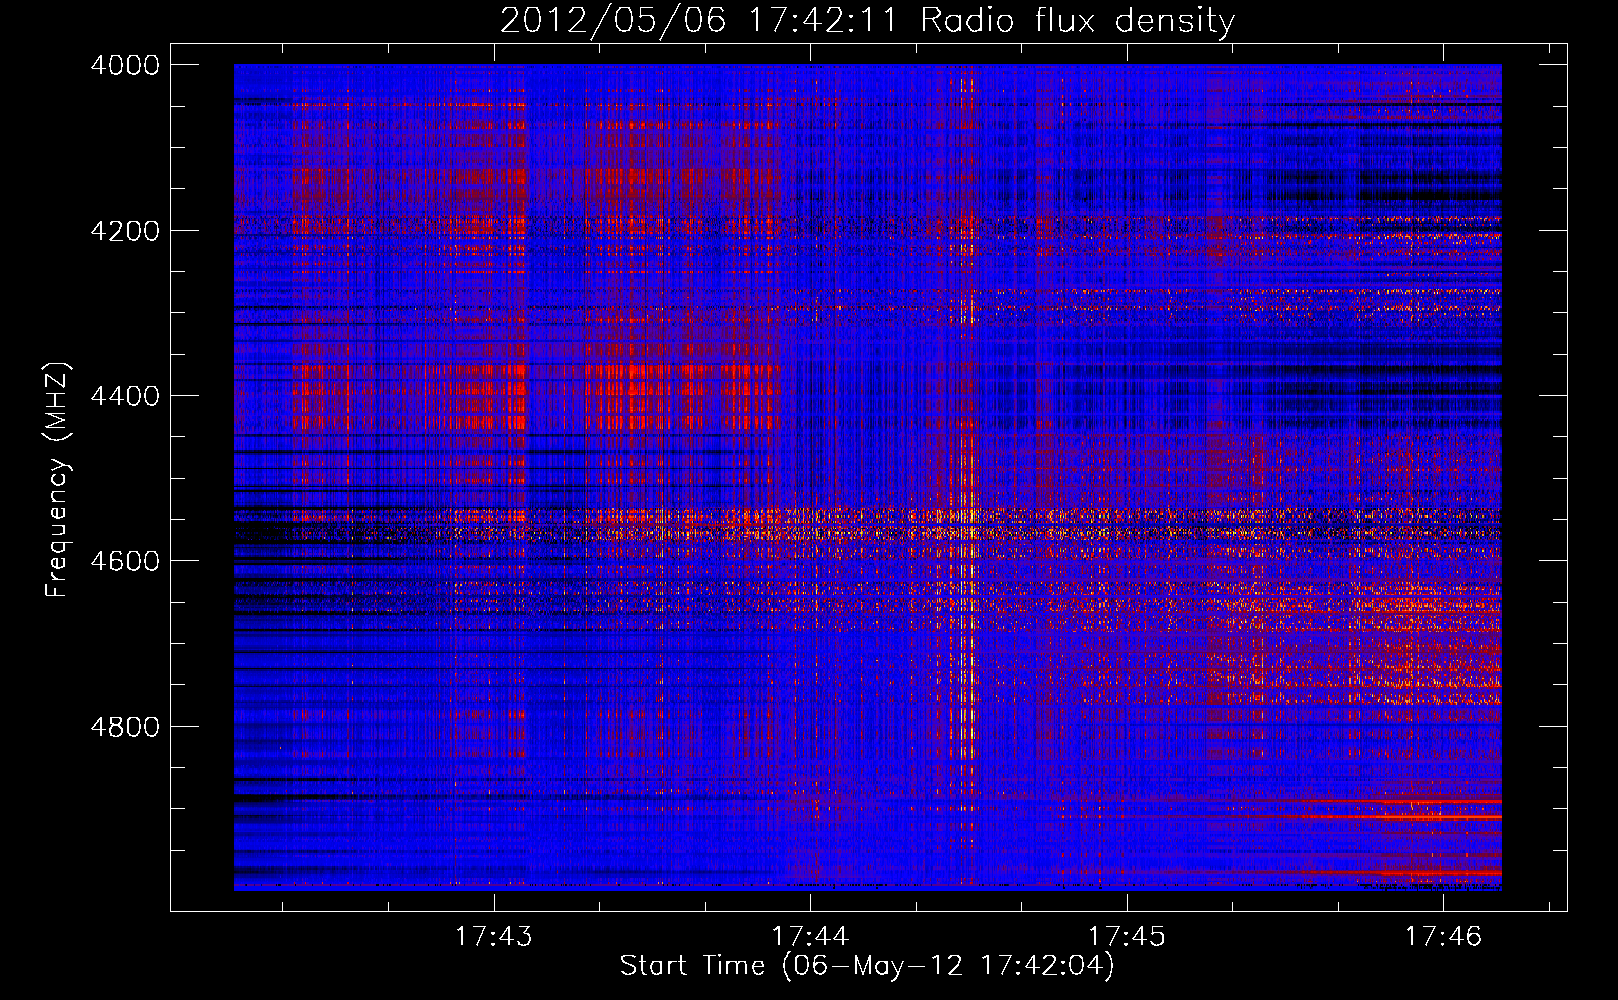The width and height of the screenshot is (1618, 1000).
Task: Click the 4600 frequency tick label
Action: (125, 561)
